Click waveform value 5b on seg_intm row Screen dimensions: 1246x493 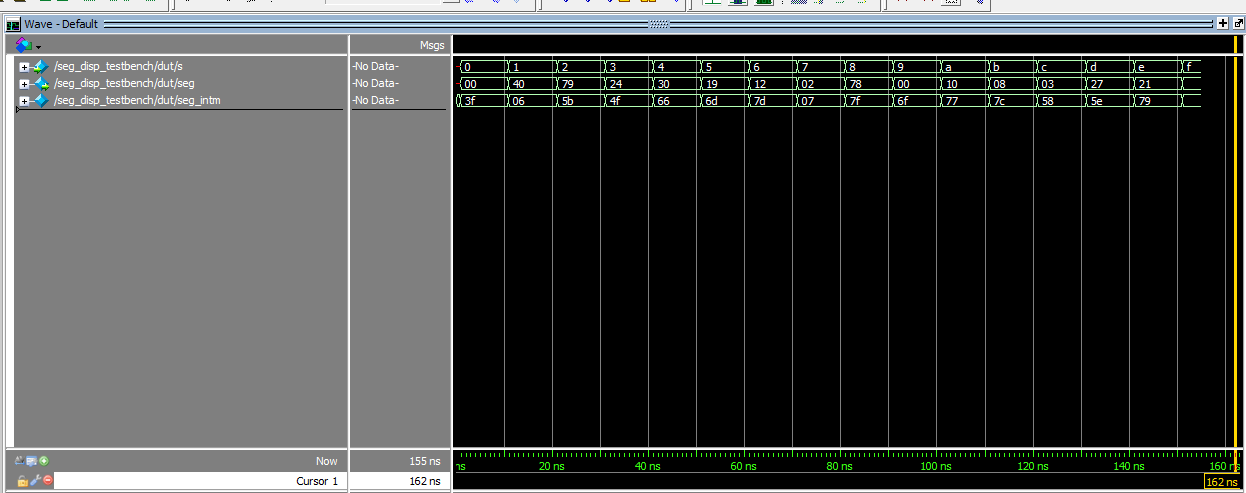(x=566, y=101)
